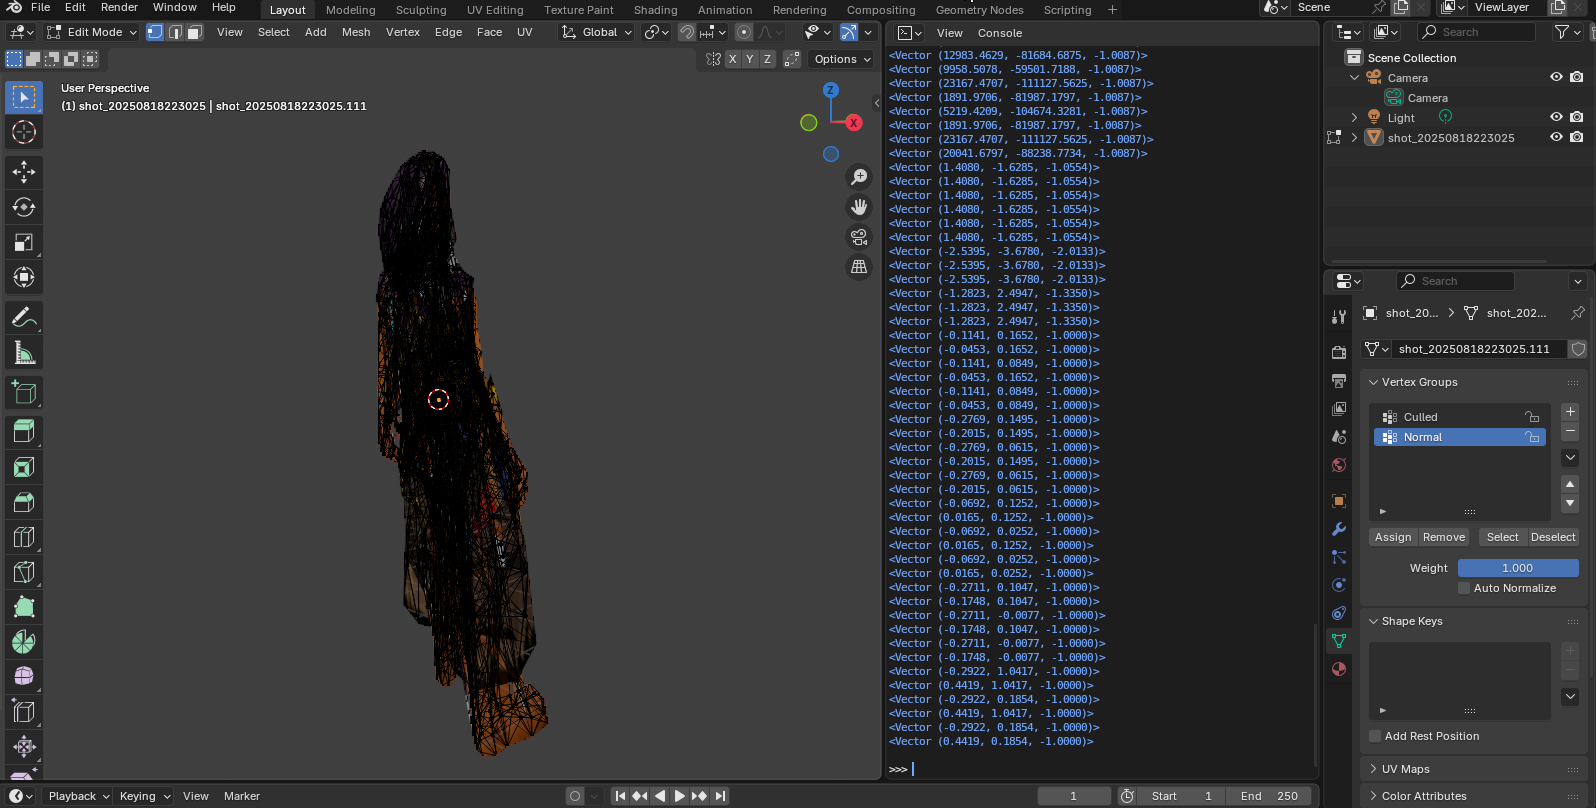Open the Edit Mode dropdown
Viewport: 1596px width, 808px height.
click(91, 32)
